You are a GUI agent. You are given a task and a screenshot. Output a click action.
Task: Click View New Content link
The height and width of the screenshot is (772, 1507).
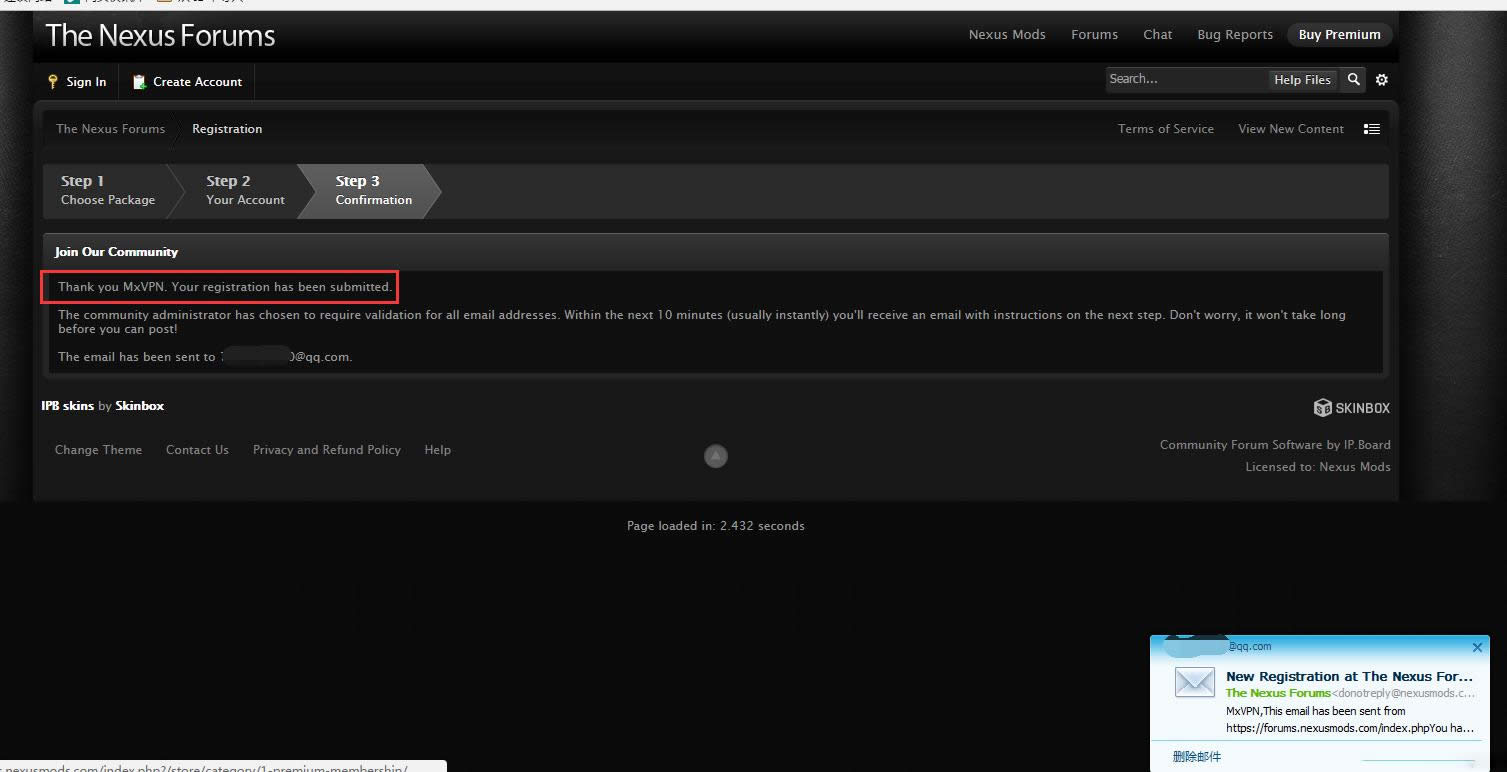click(x=1290, y=129)
